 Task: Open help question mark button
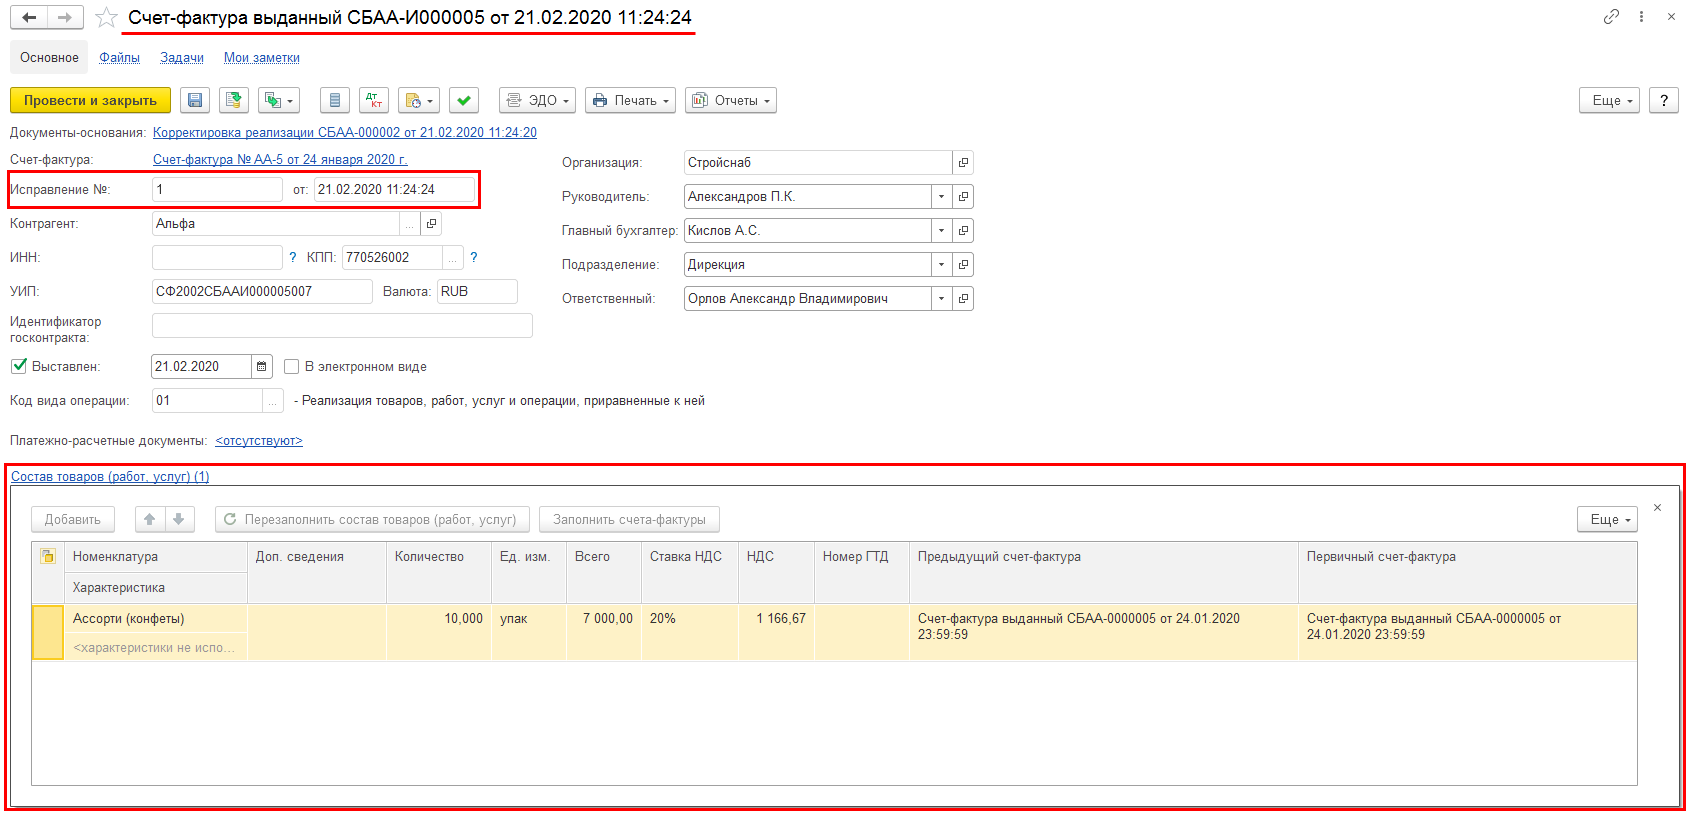point(1663,100)
